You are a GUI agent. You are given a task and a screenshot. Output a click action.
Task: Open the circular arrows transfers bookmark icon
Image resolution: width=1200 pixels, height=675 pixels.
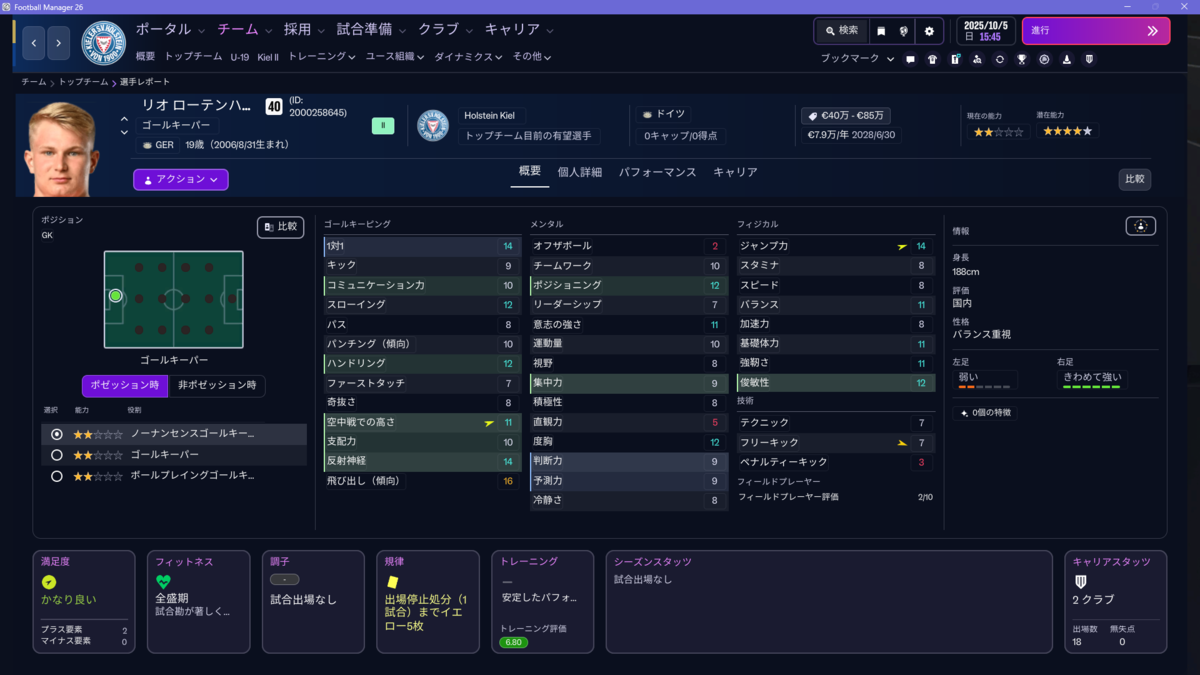(x=999, y=59)
